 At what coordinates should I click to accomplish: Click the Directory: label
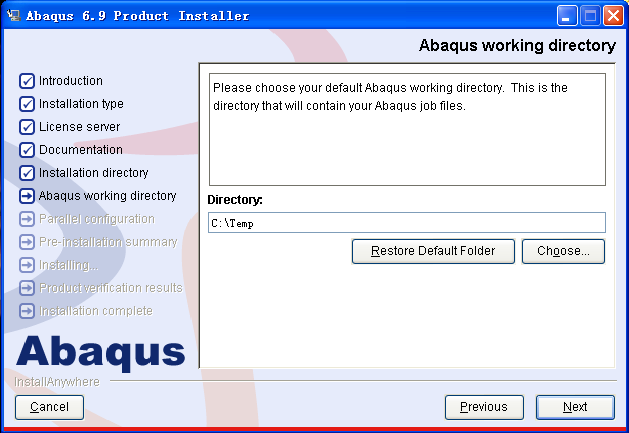(x=235, y=200)
